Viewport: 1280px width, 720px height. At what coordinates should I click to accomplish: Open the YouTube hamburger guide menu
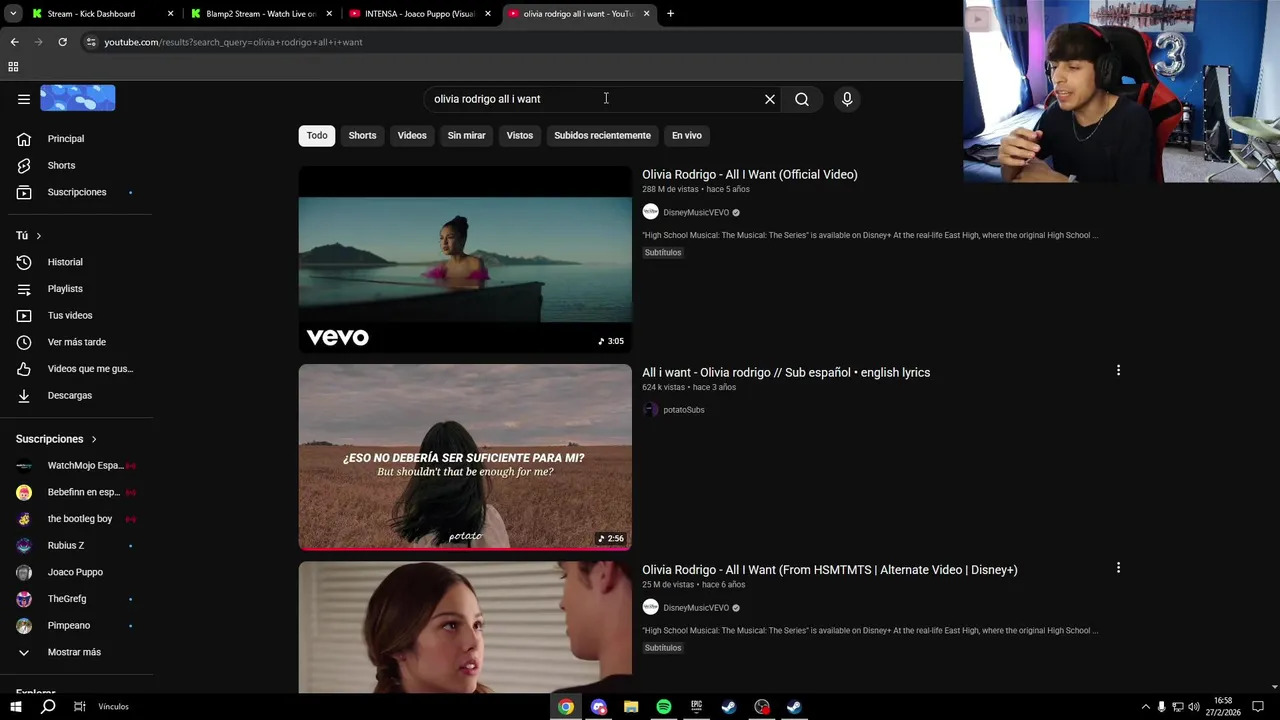tap(24, 99)
